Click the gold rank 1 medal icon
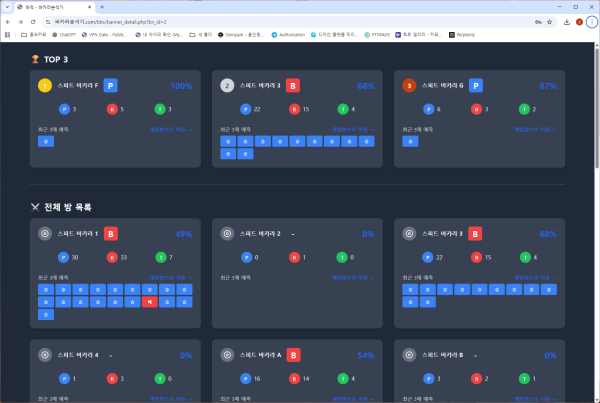 click(44, 86)
